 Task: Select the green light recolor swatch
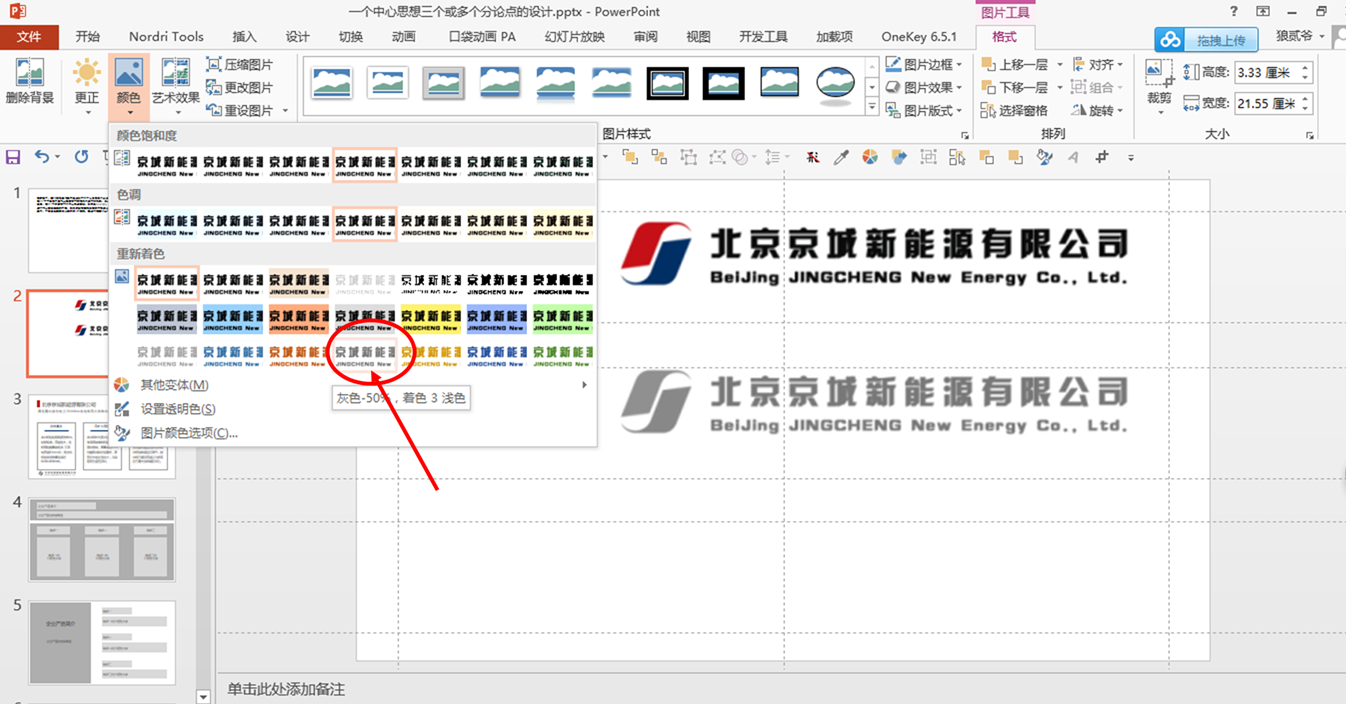[x=562, y=356]
